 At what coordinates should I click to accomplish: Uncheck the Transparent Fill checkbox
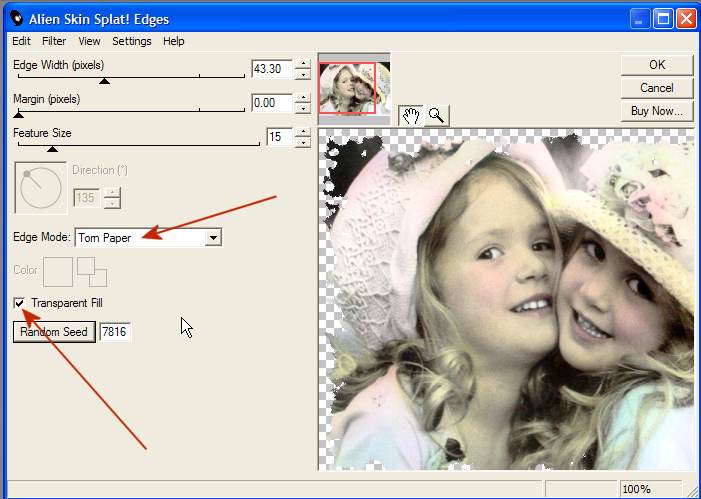(x=19, y=303)
